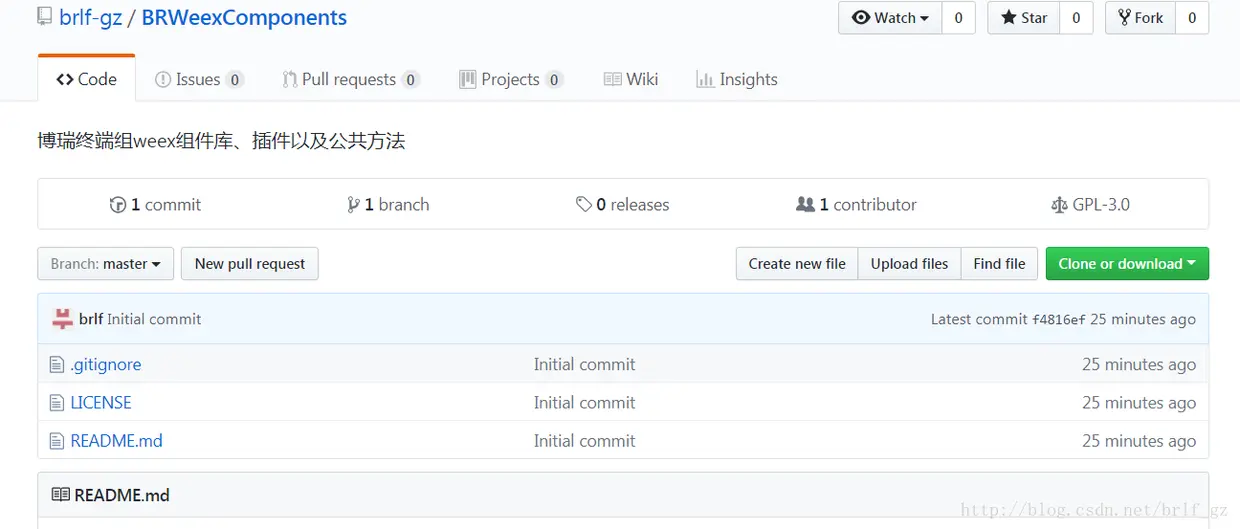Open the README.md file
Image resolution: width=1240 pixels, height=529 pixels.
pyautogui.click(x=116, y=441)
